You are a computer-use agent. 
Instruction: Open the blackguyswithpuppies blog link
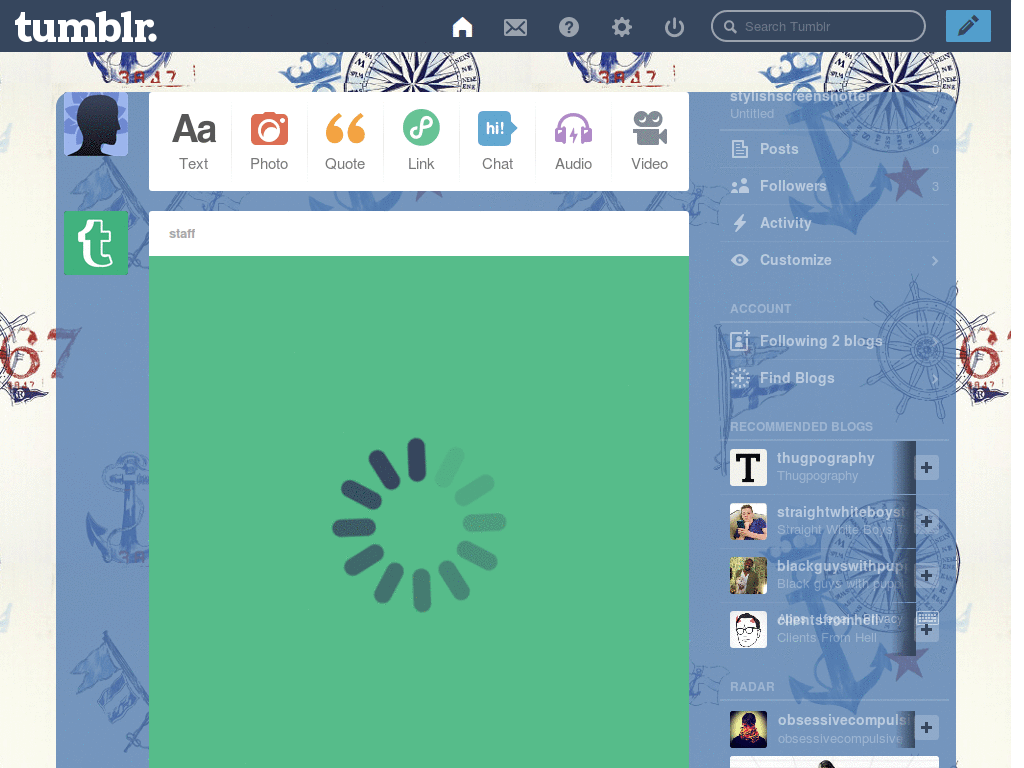click(x=842, y=567)
